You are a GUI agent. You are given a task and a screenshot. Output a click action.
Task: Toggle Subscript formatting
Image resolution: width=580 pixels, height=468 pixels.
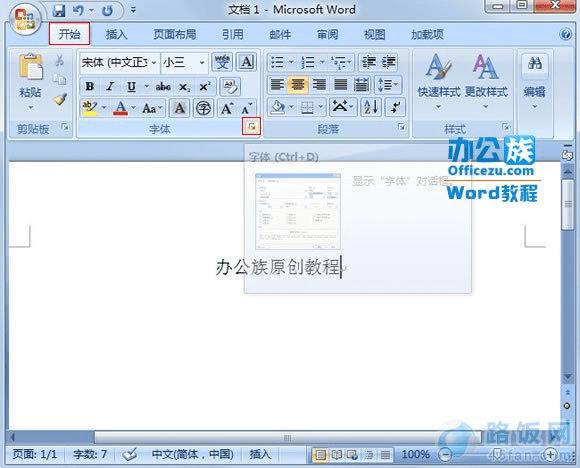tap(184, 87)
